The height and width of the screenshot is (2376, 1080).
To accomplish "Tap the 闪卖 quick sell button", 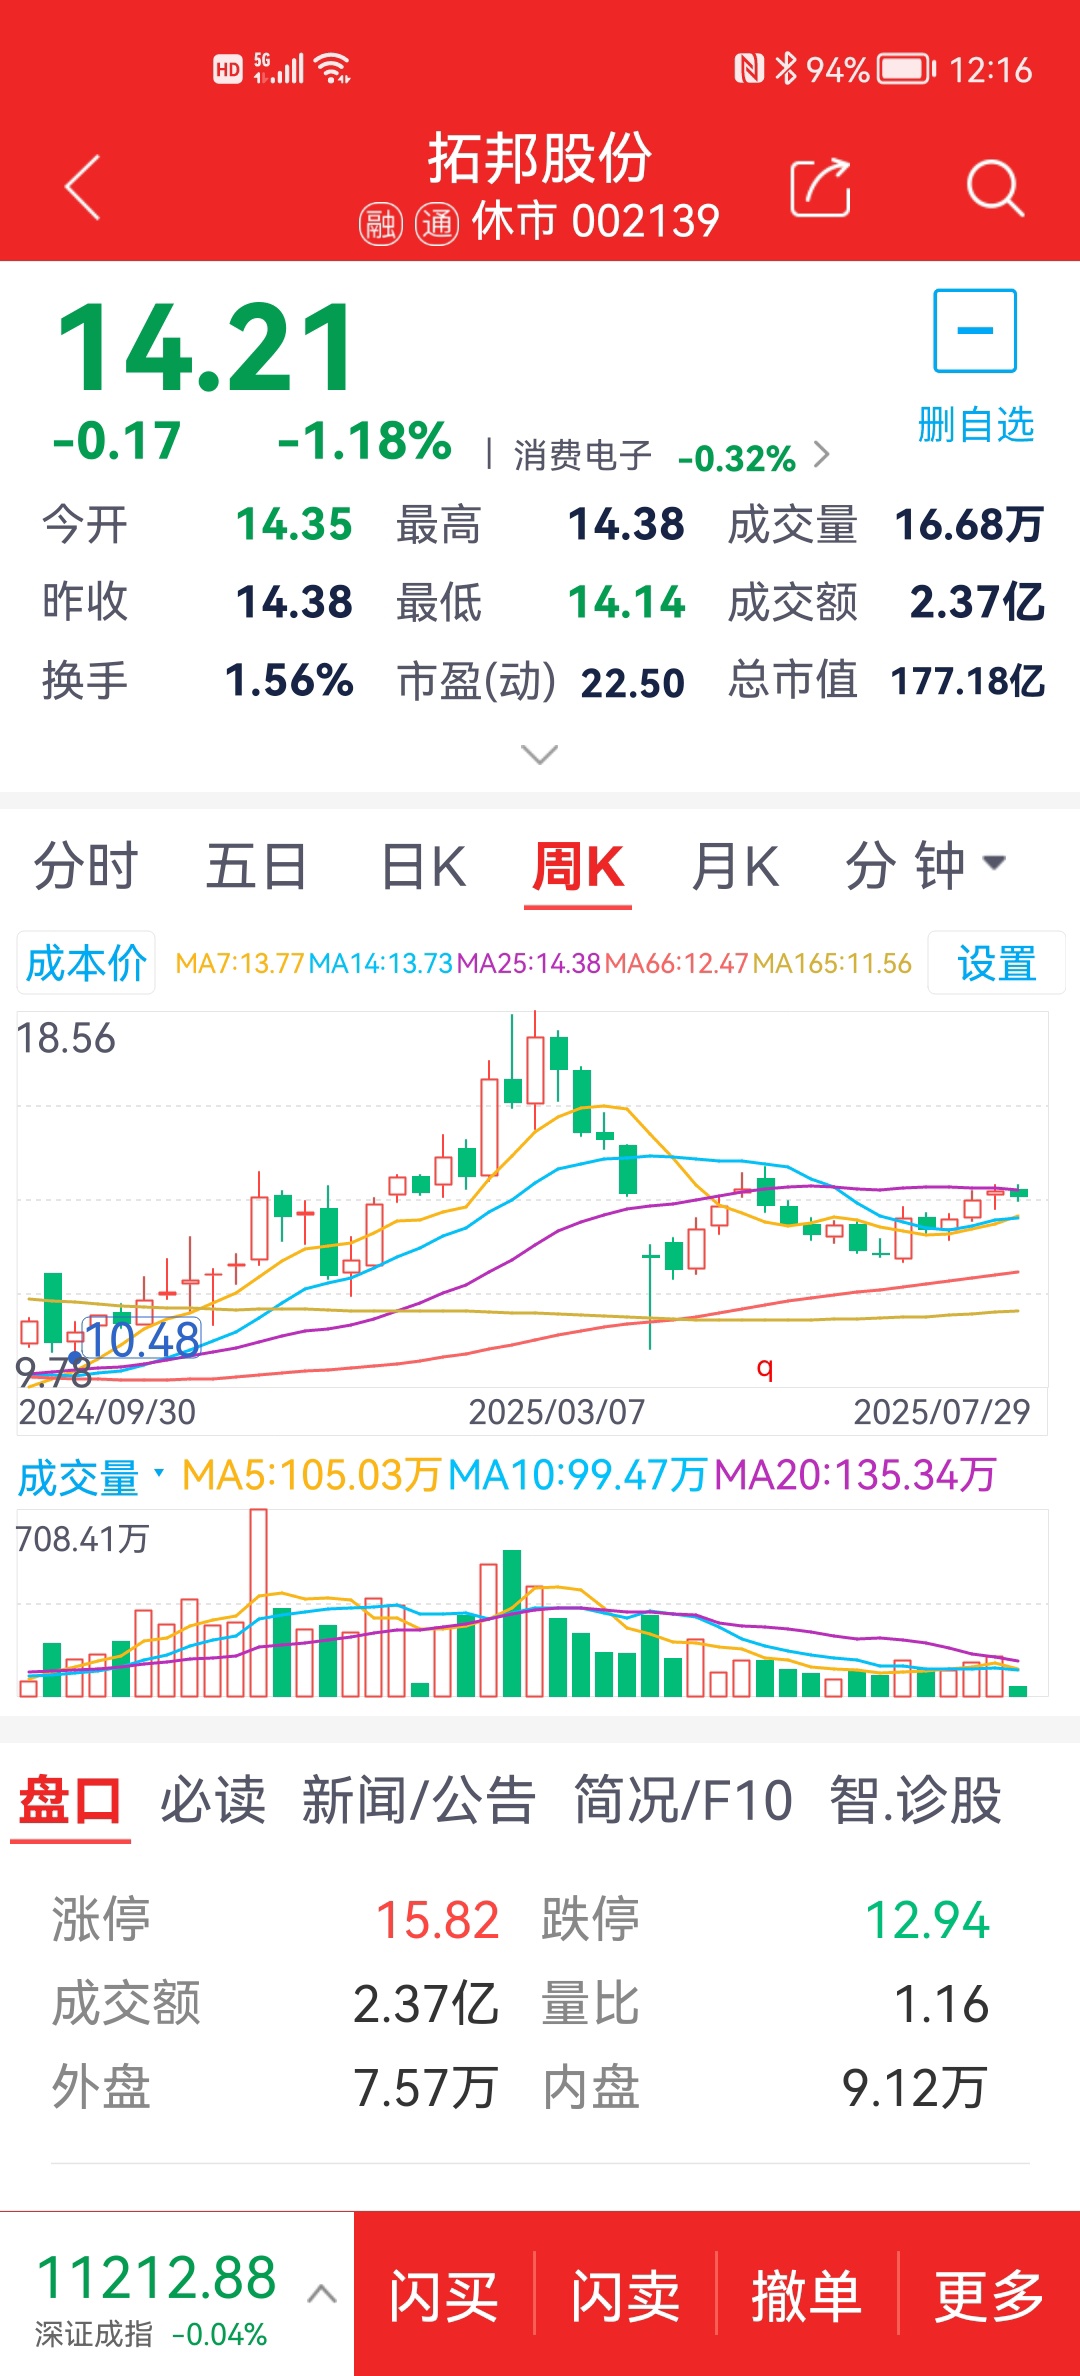I will 626,2295.
